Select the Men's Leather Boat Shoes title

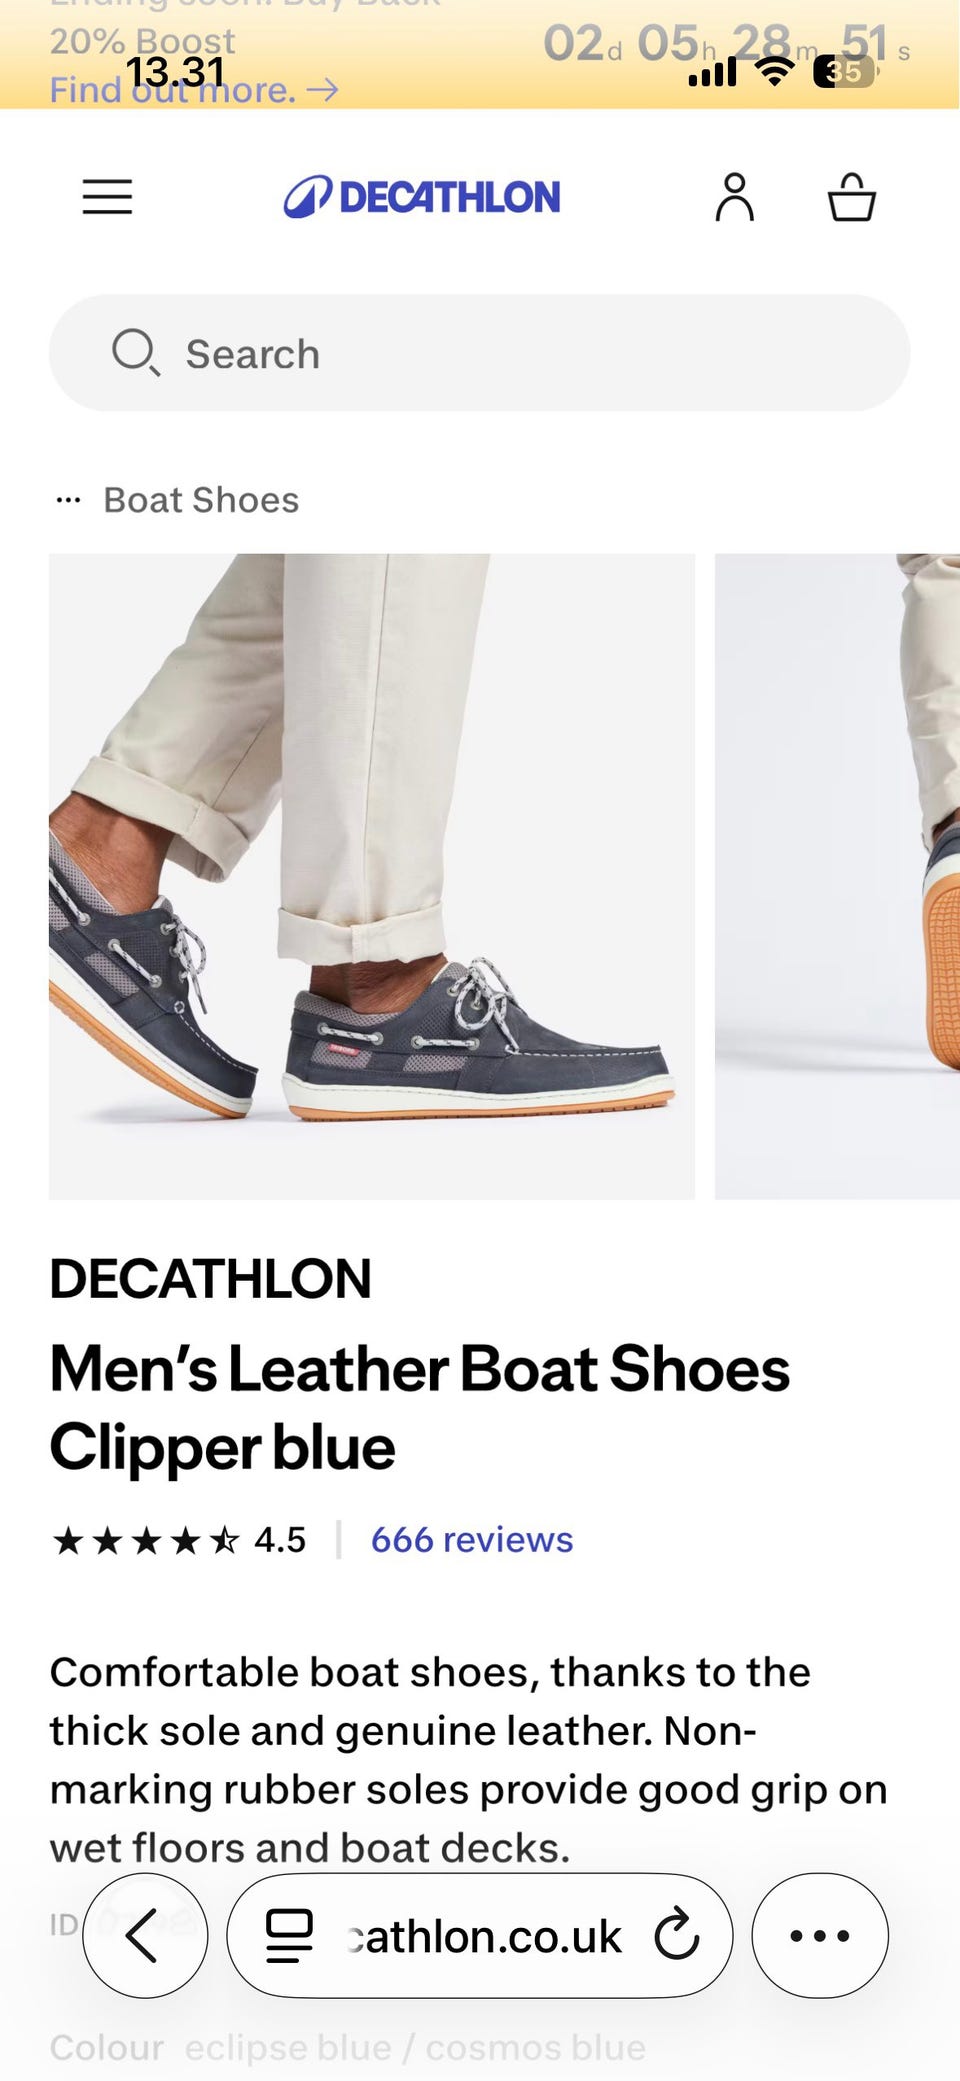[x=420, y=1408]
